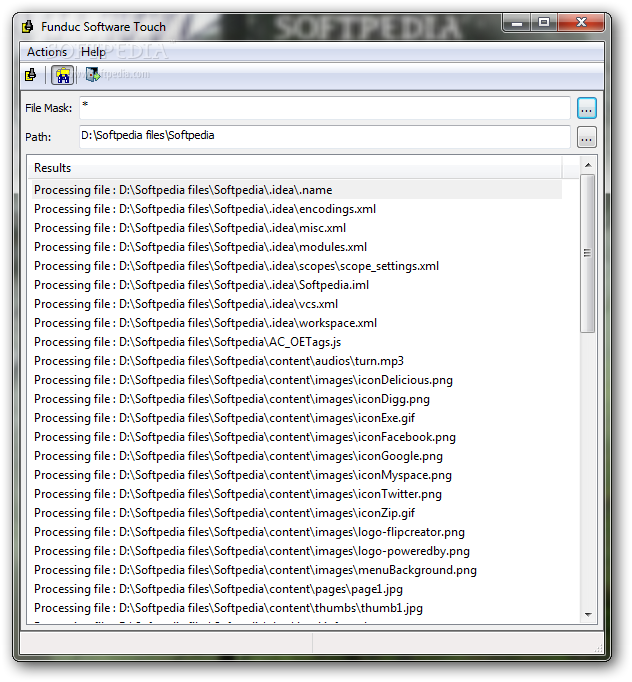The height and width of the screenshot is (682, 632).
Task: Click the scroll up arrow of results list
Action: pos(588,165)
